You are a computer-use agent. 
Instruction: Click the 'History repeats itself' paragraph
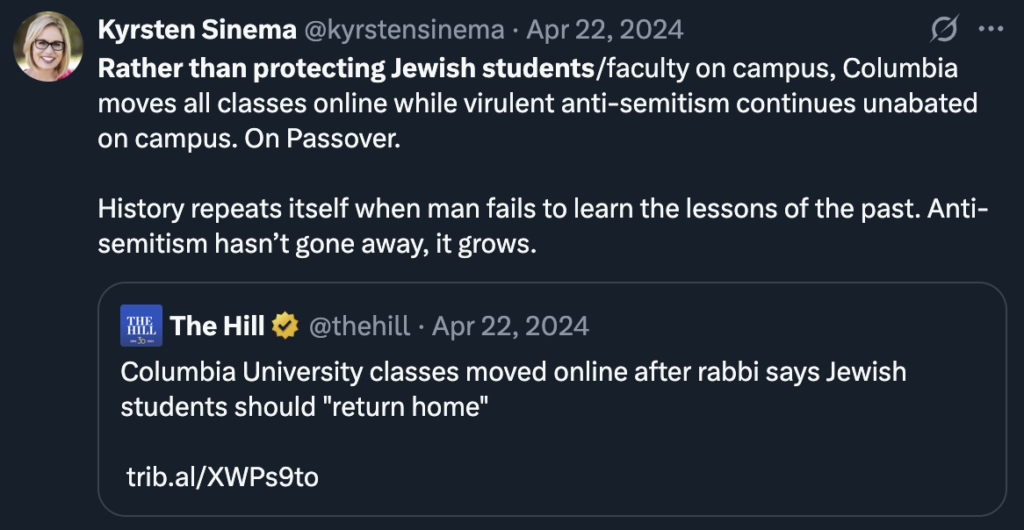pyautogui.click(x=540, y=210)
